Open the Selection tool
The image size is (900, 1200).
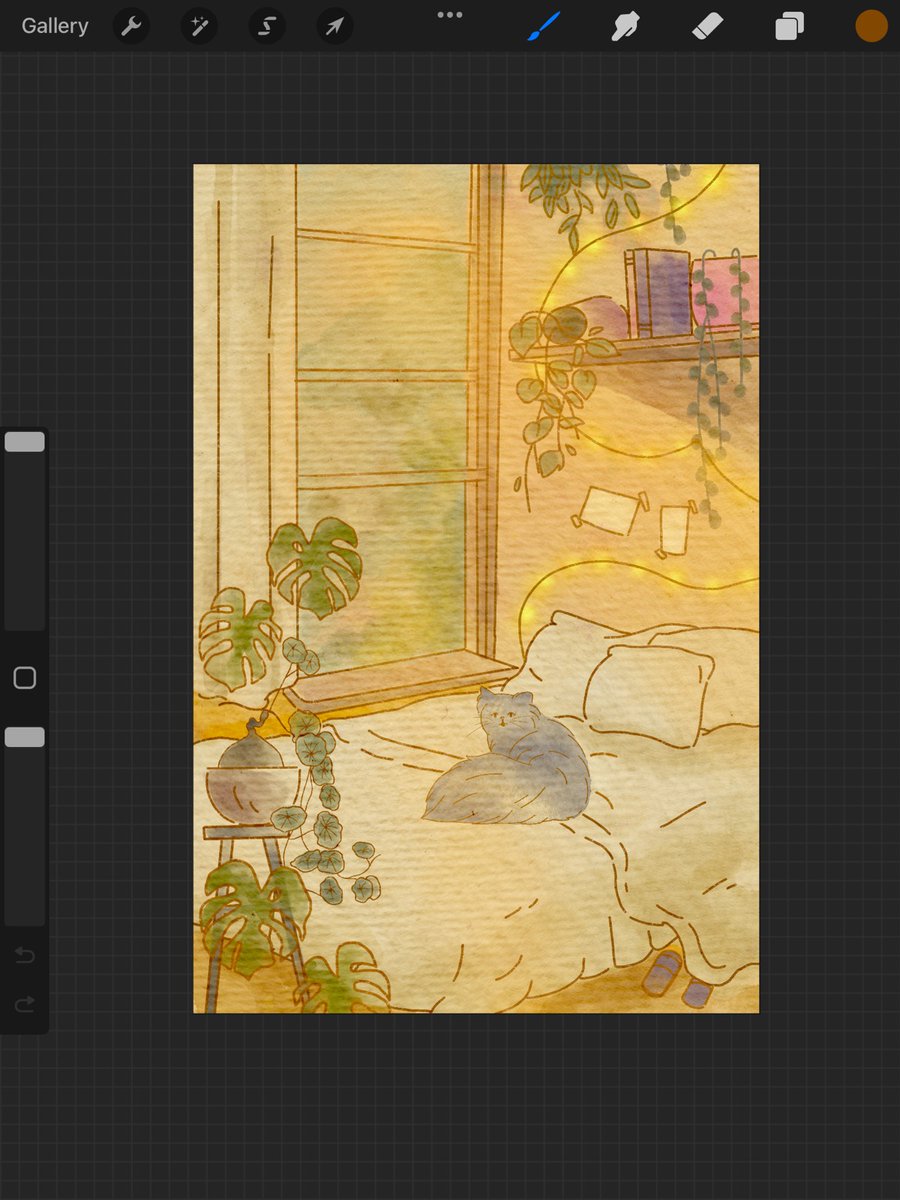click(267, 26)
